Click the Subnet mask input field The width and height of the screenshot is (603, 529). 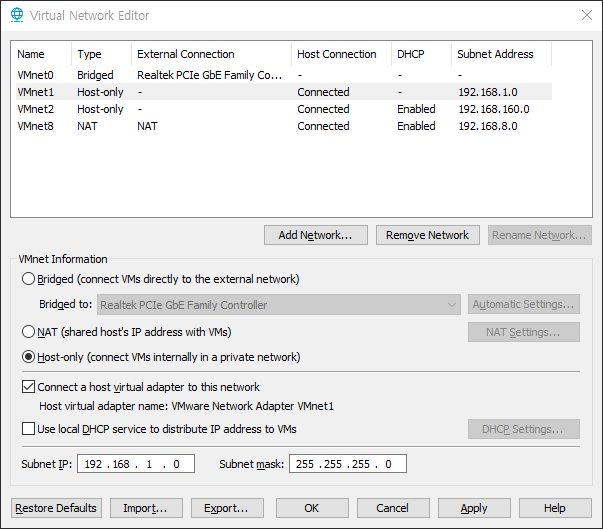[x=348, y=464]
